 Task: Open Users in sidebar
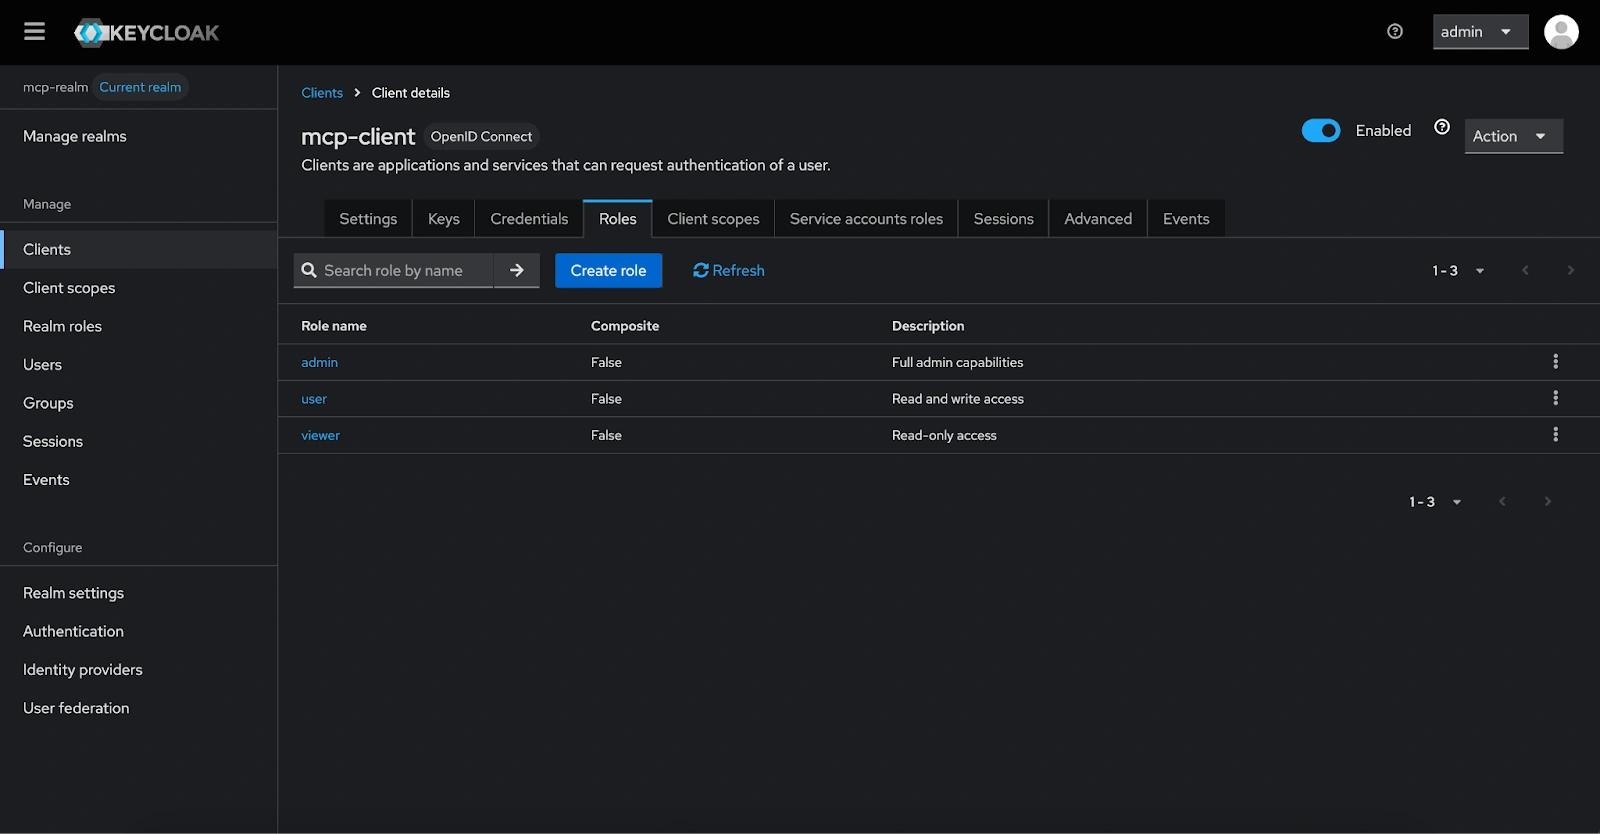point(139,365)
